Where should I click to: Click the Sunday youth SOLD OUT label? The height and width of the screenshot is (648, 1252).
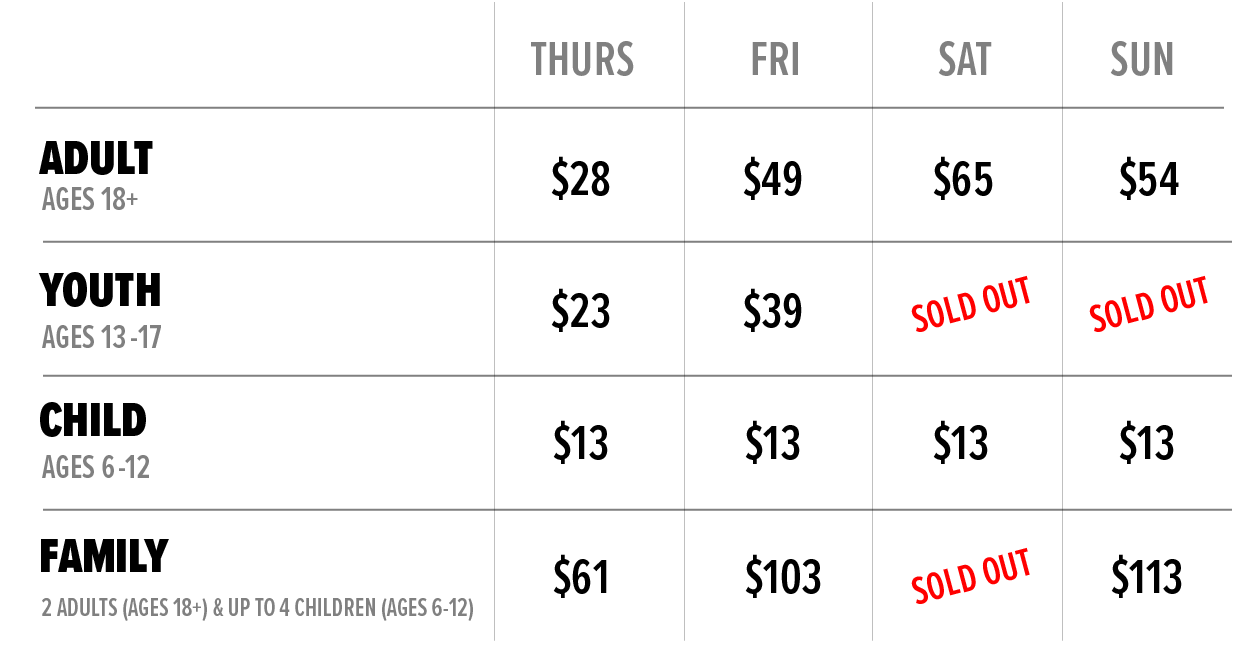1149,304
